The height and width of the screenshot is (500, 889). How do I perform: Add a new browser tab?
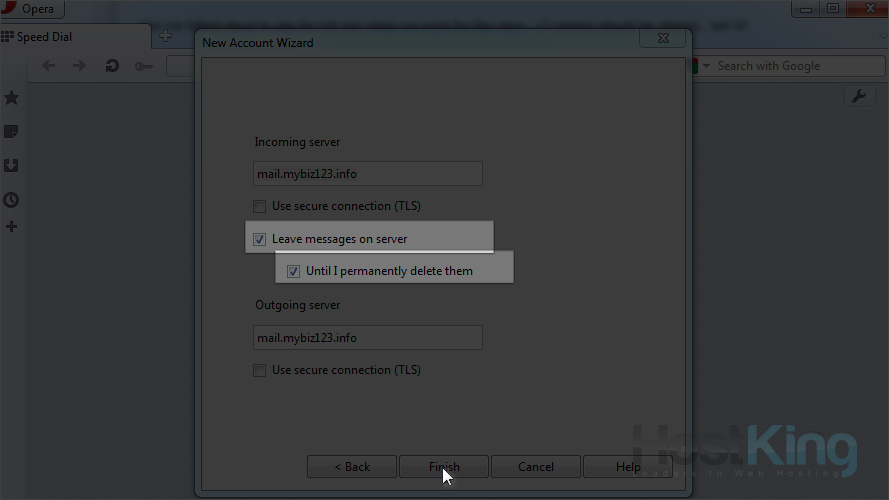[x=166, y=37]
